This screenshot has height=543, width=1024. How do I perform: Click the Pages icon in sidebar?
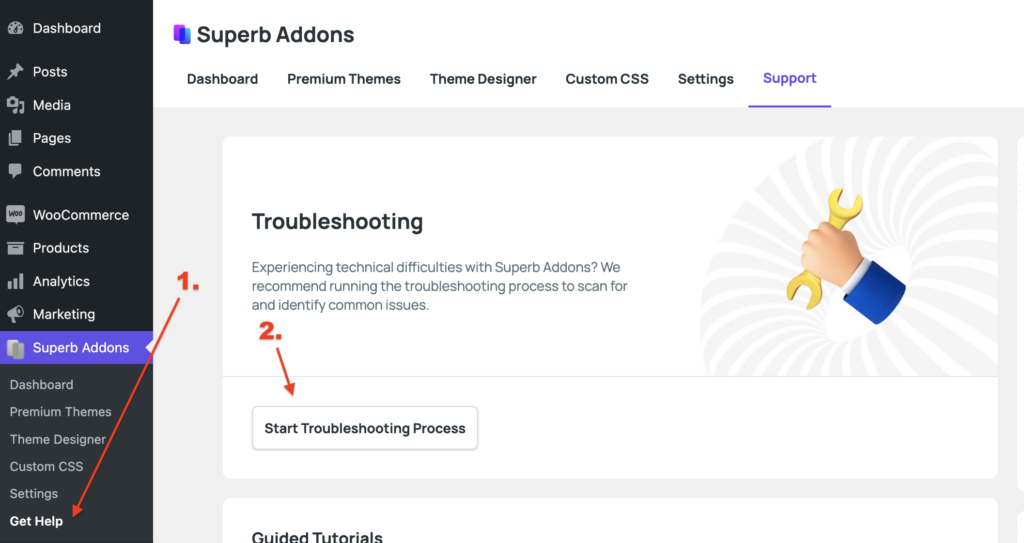[x=15, y=139]
